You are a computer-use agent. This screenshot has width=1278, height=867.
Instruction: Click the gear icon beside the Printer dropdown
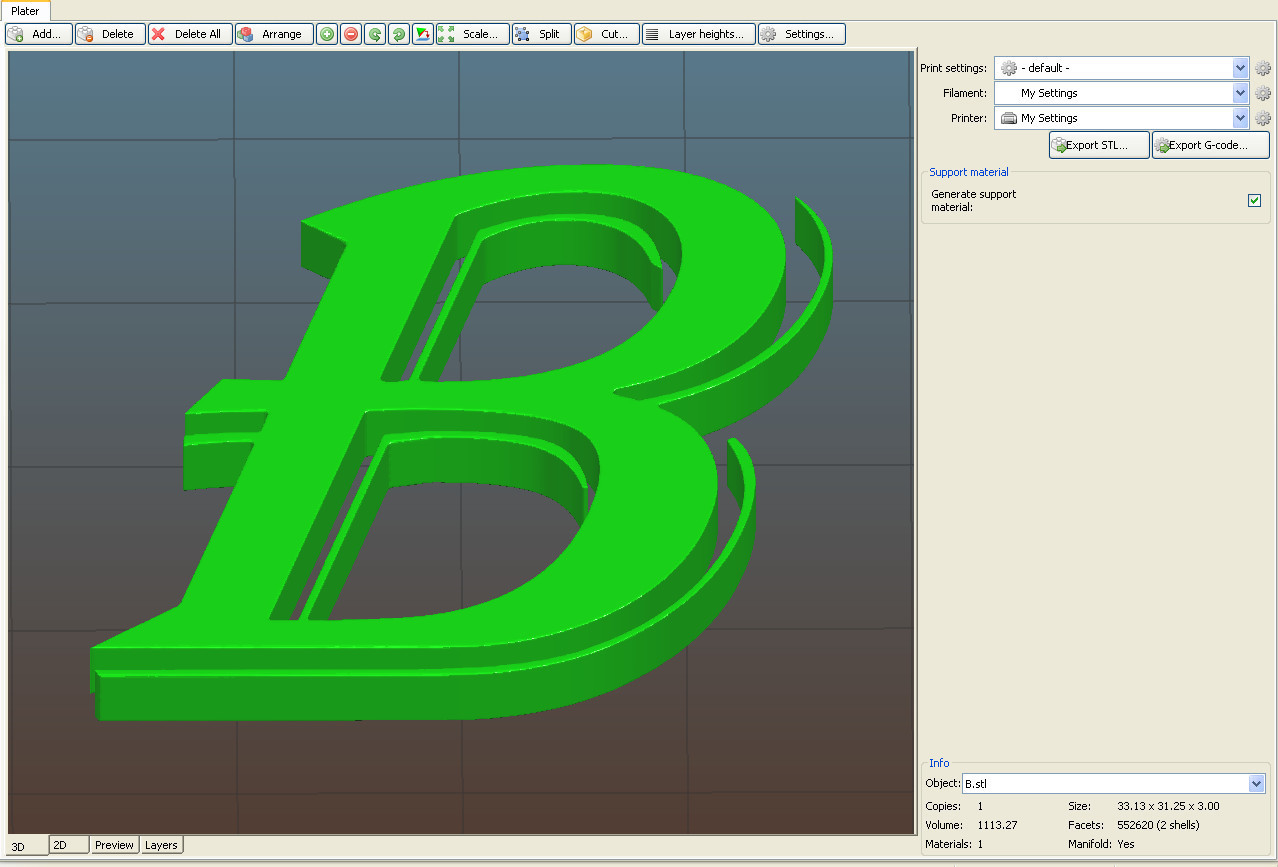[1262, 117]
